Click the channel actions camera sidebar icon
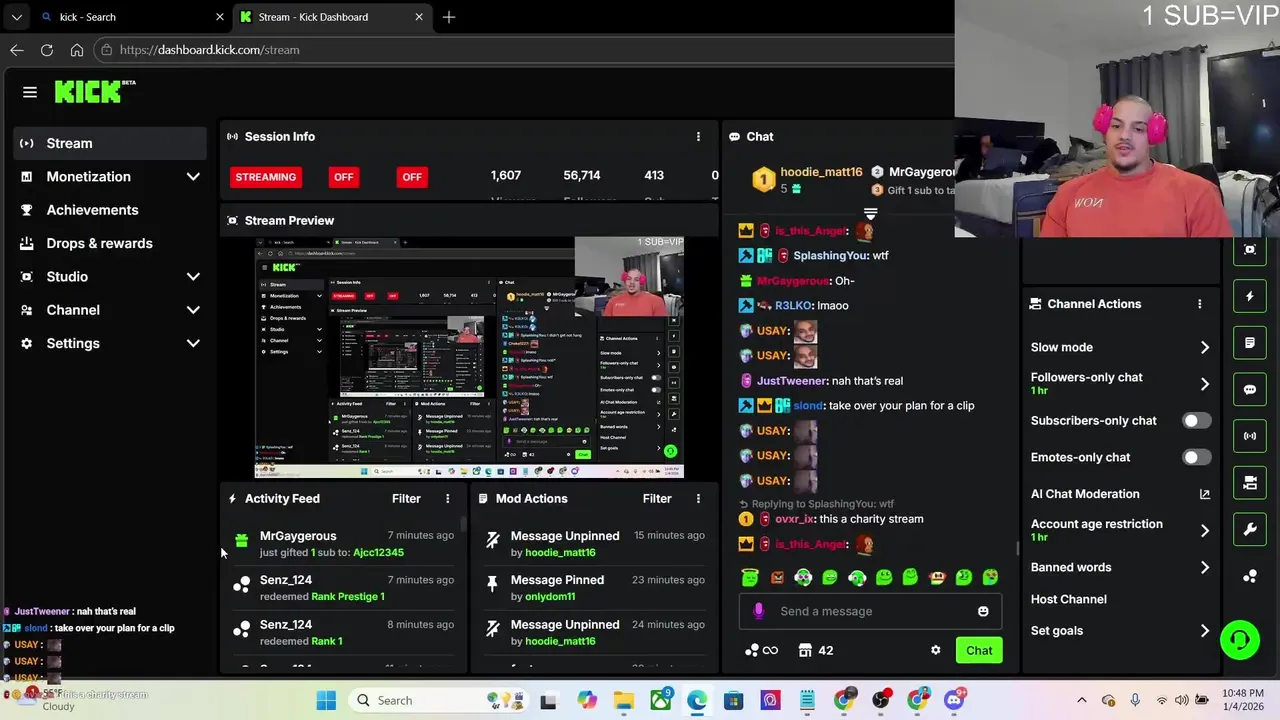The width and height of the screenshot is (1280, 720). 1250,483
